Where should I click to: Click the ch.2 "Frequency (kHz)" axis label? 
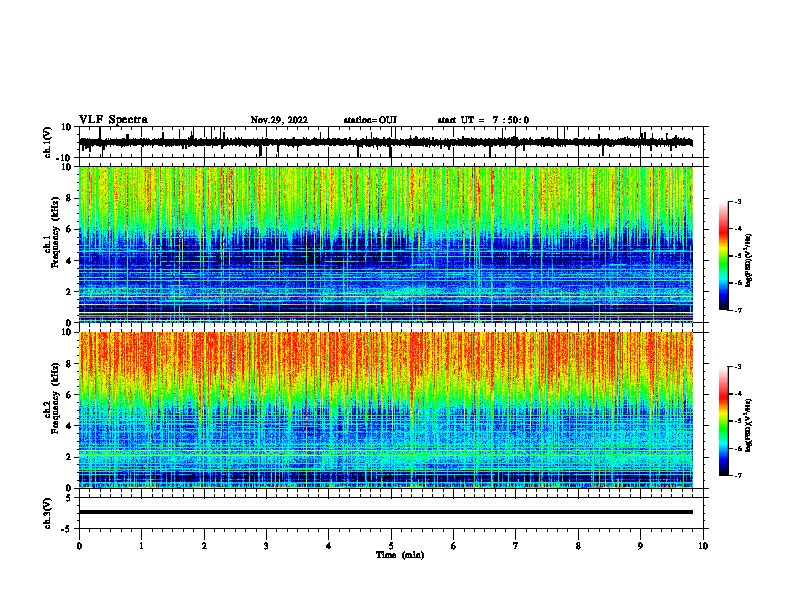(55, 398)
